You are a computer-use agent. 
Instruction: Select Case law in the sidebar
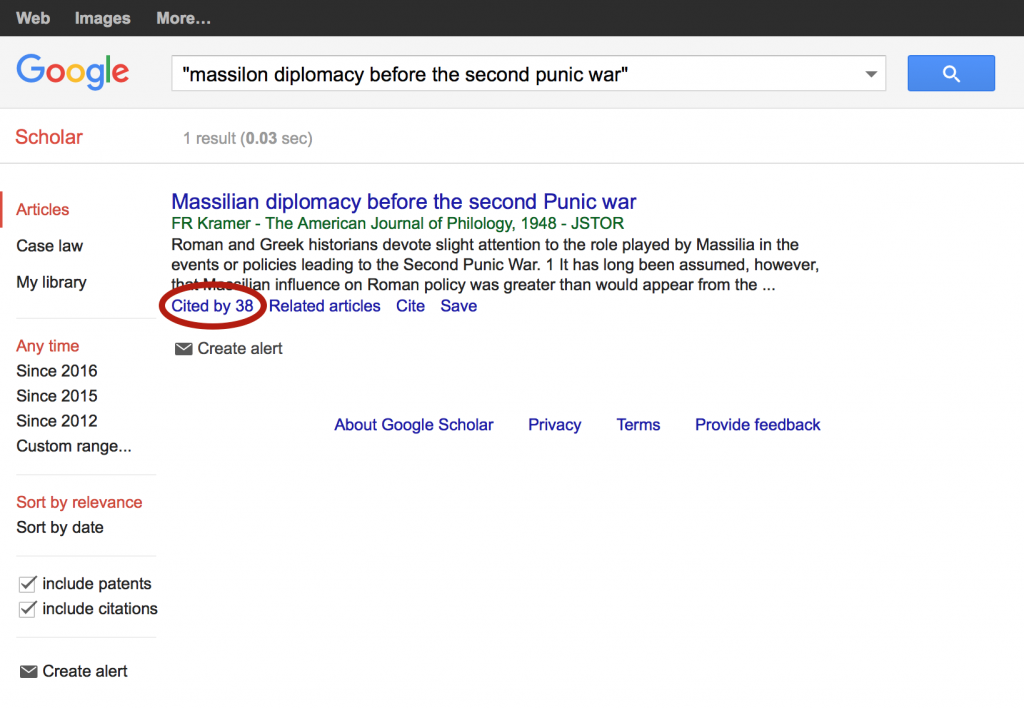(x=48, y=245)
